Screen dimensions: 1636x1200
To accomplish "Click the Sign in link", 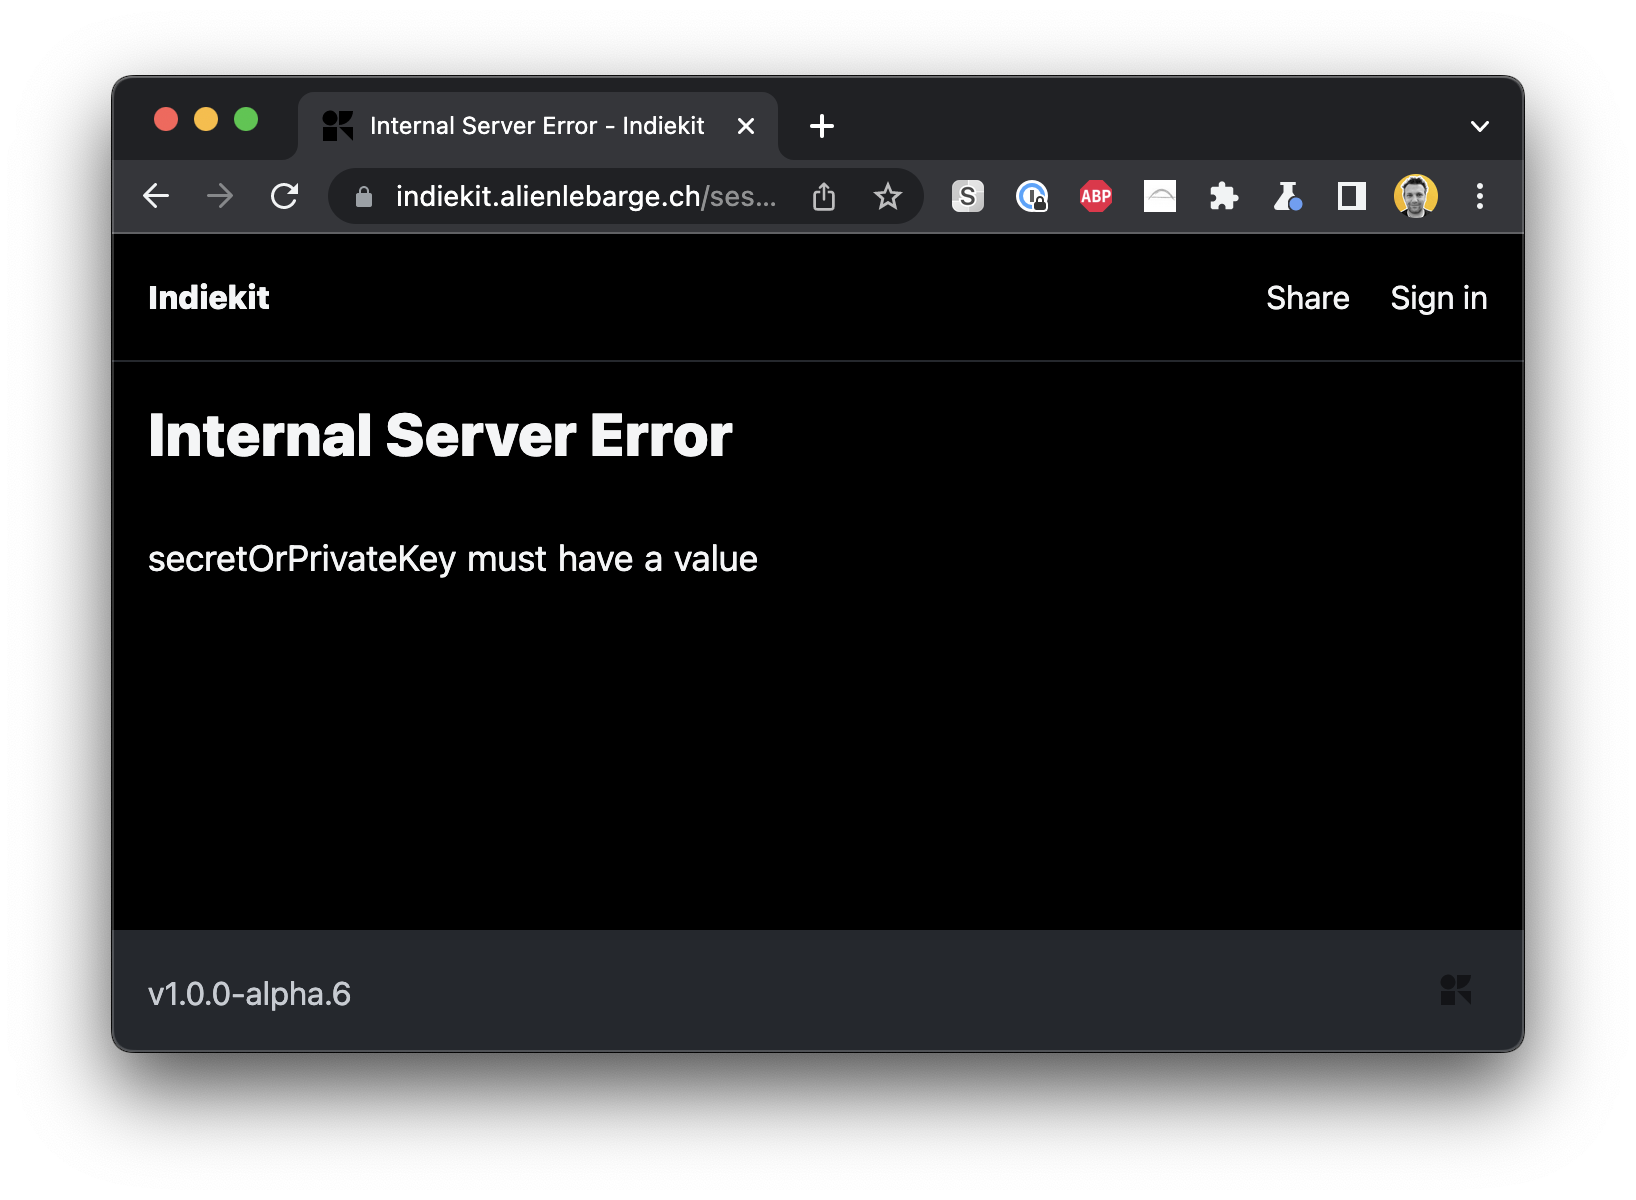I will tap(1439, 297).
